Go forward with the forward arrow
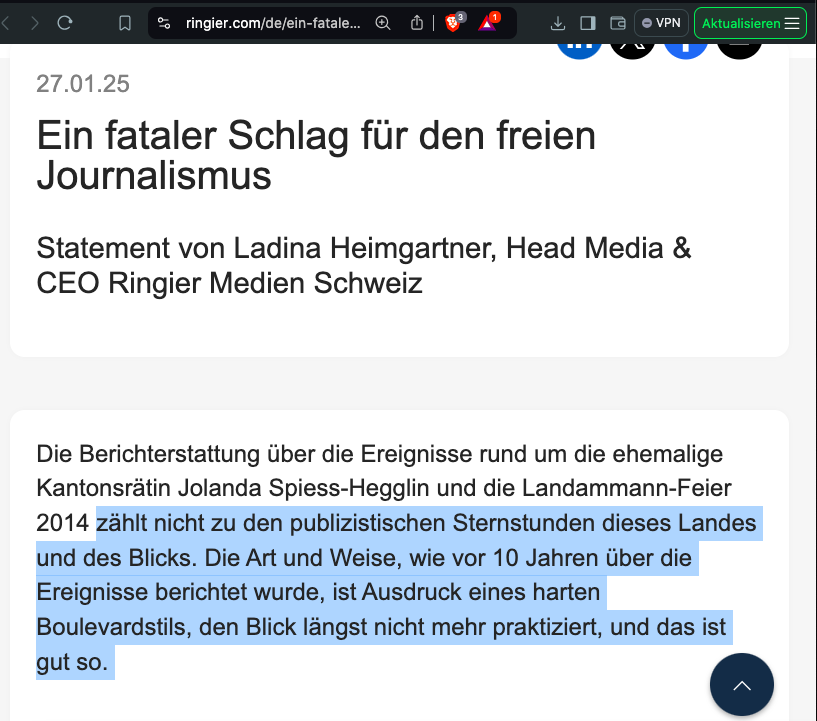 pos(34,23)
